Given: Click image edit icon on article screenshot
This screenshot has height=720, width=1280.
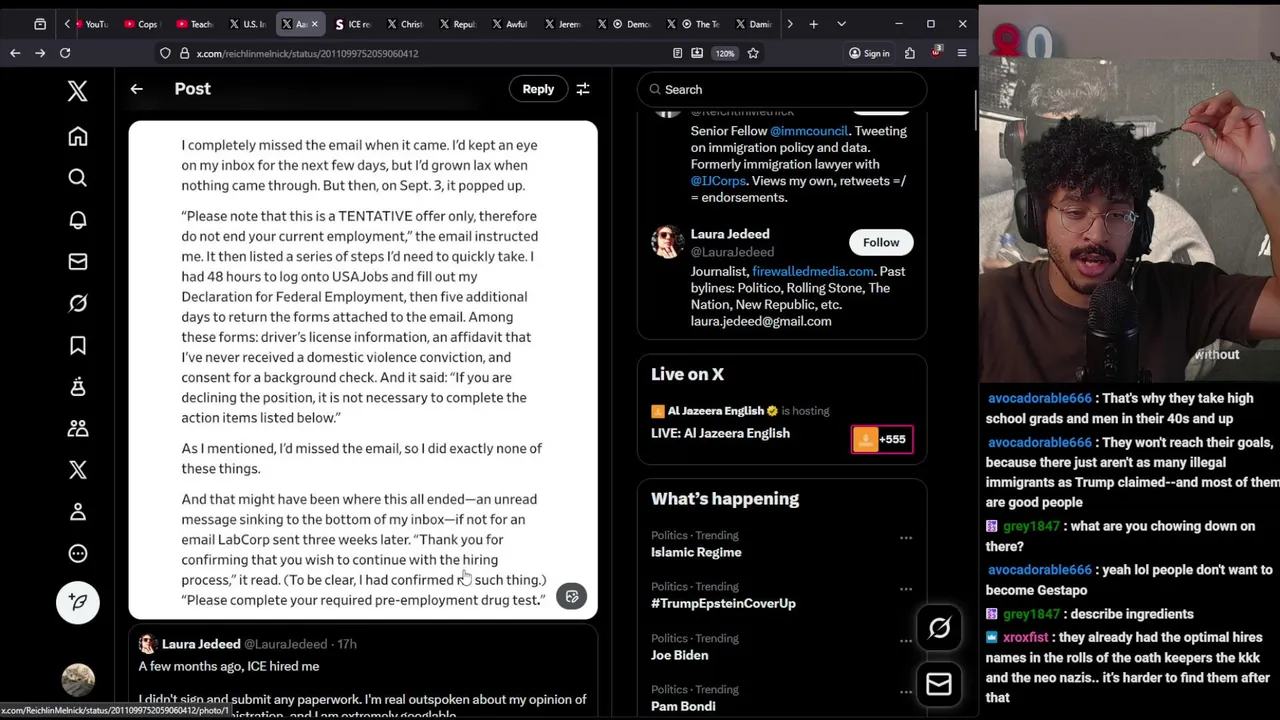Looking at the screenshot, I should pos(572,597).
